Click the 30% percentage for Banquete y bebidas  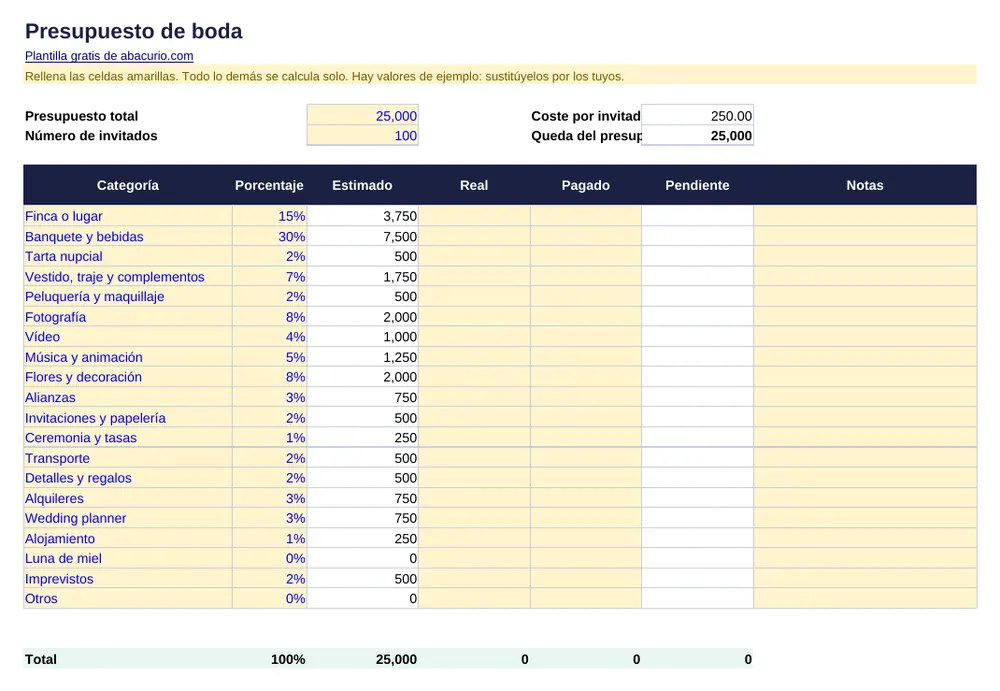coord(269,236)
